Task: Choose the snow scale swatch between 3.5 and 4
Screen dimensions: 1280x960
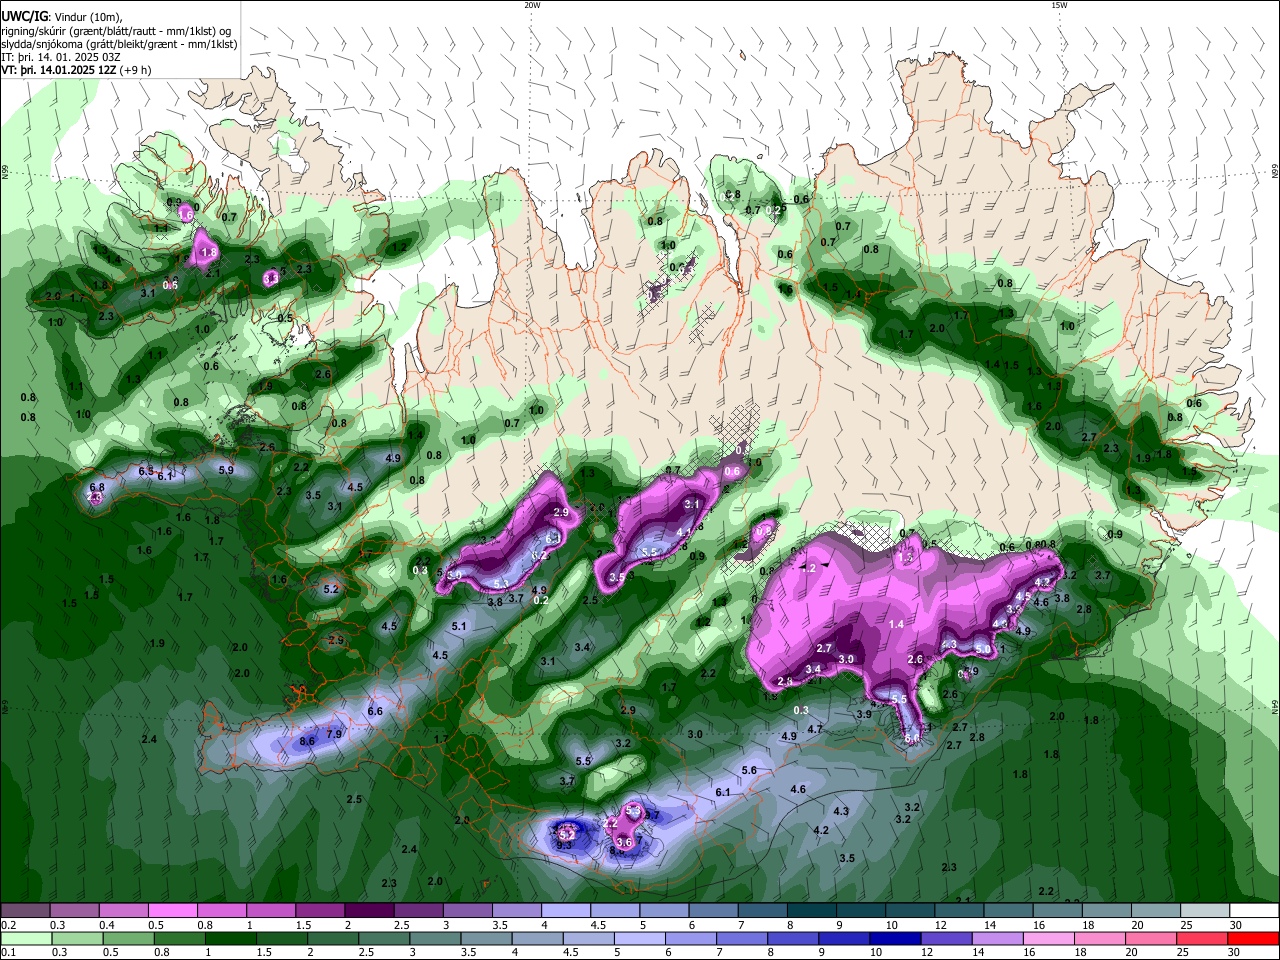Action: (x=517, y=910)
